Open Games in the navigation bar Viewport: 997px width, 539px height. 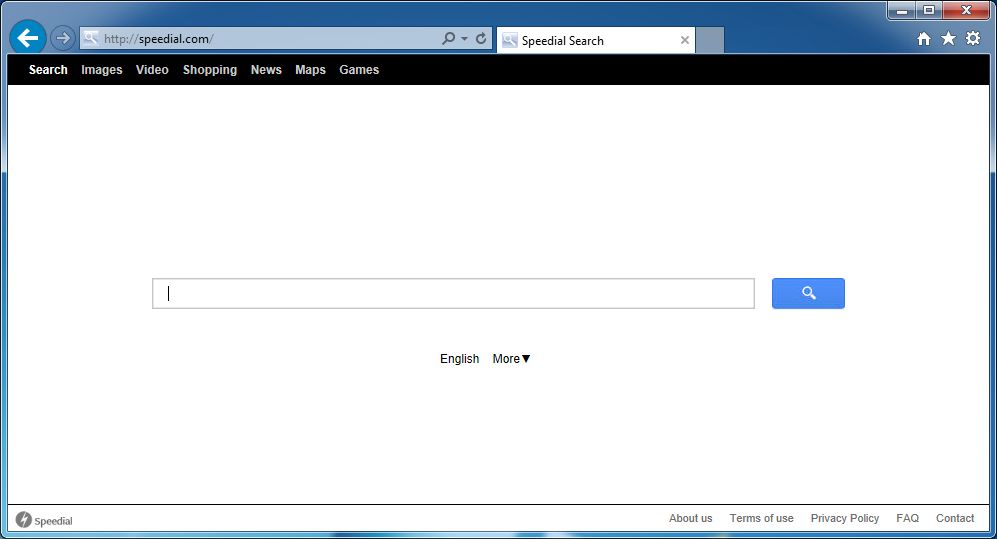(359, 70)
